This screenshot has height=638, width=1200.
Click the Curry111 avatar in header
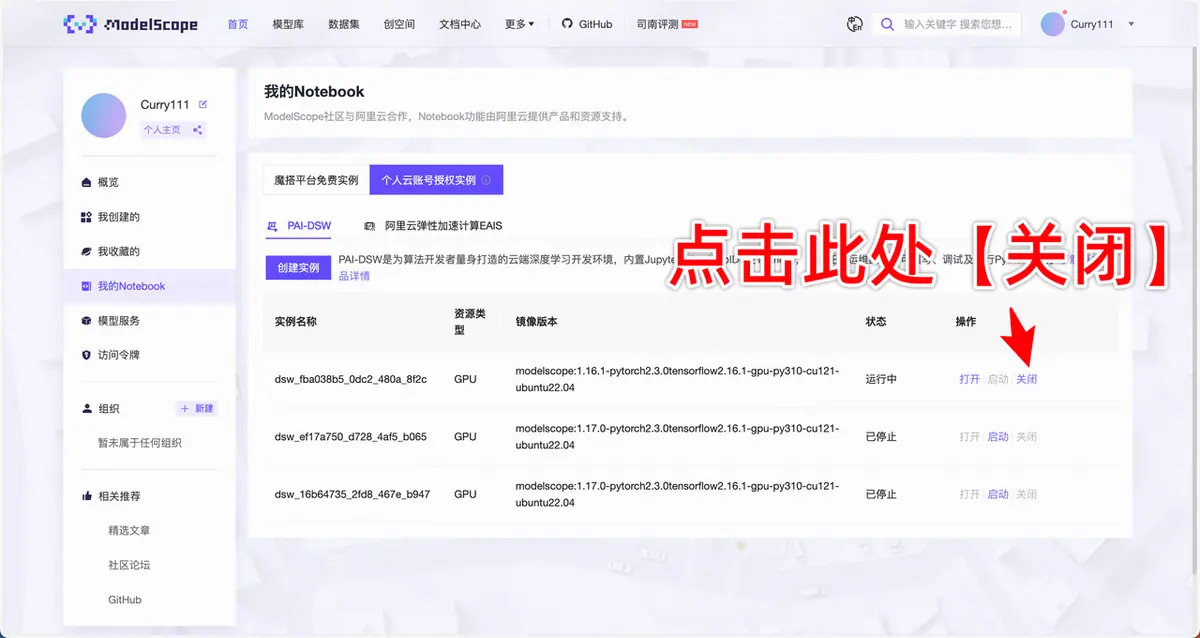pos(1052,24)
